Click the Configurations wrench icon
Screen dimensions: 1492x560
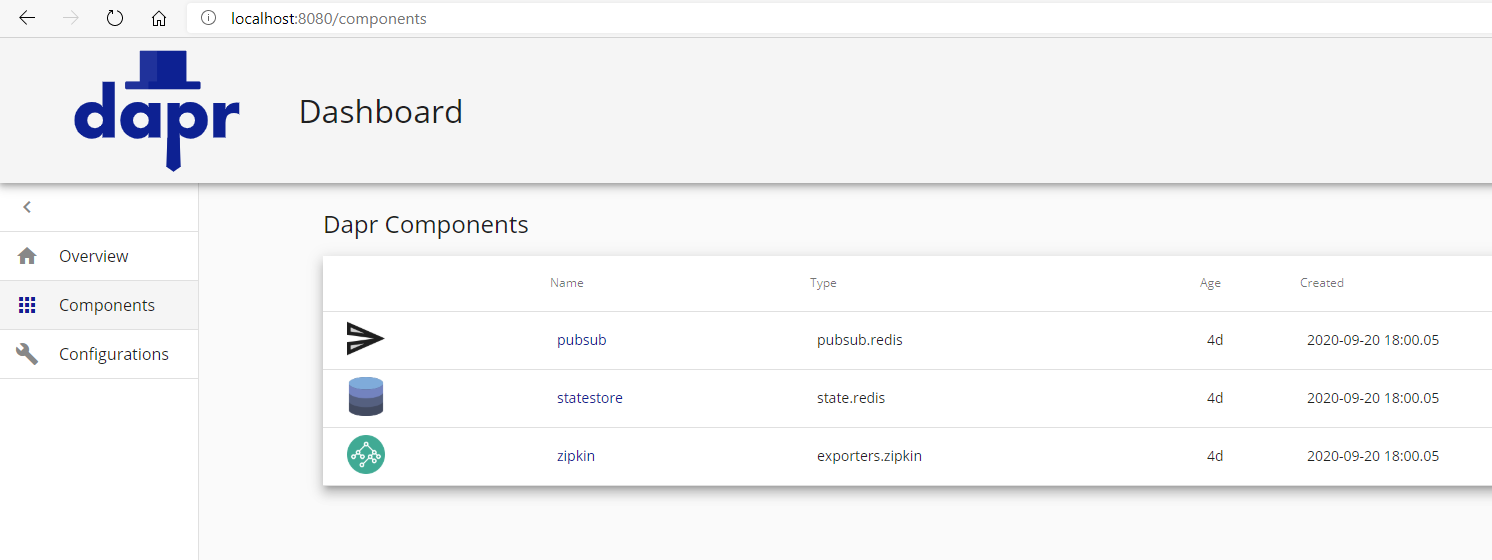(x=27, y=354)
